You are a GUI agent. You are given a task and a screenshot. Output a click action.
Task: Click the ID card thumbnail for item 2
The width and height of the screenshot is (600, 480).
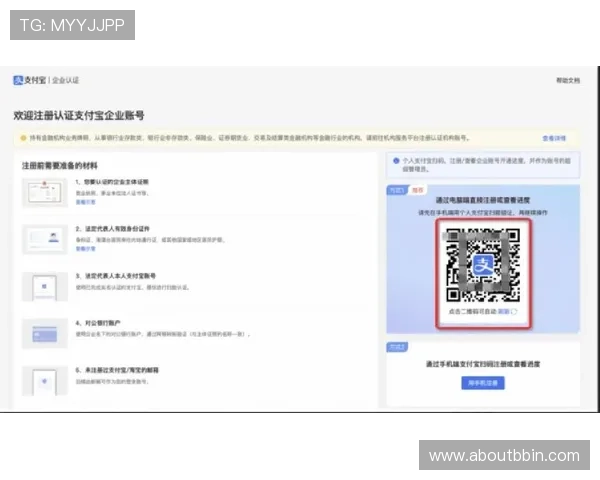[x=45, y=240]
